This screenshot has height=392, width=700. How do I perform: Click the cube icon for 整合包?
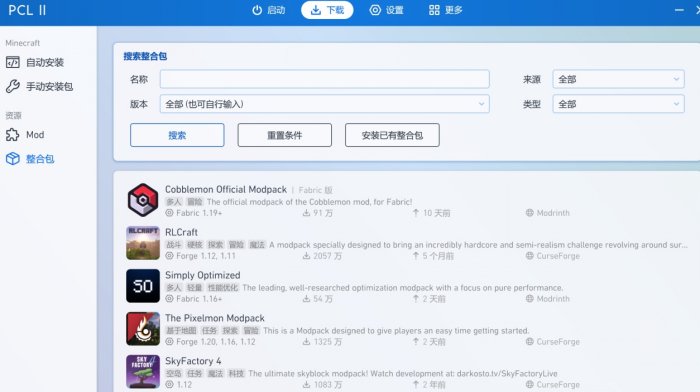pos(12,158)
